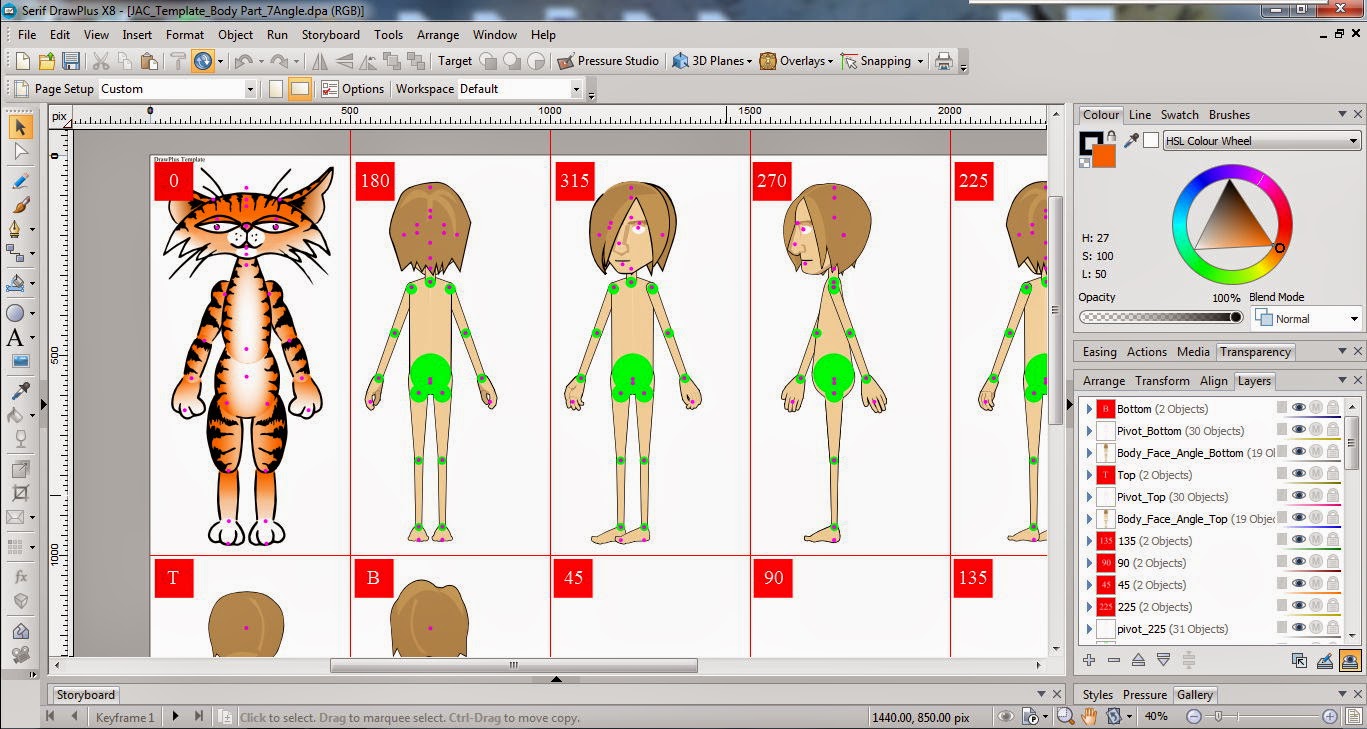
Task: Pick the Colour Picker eyedropper tool
Action: [20, 390]
